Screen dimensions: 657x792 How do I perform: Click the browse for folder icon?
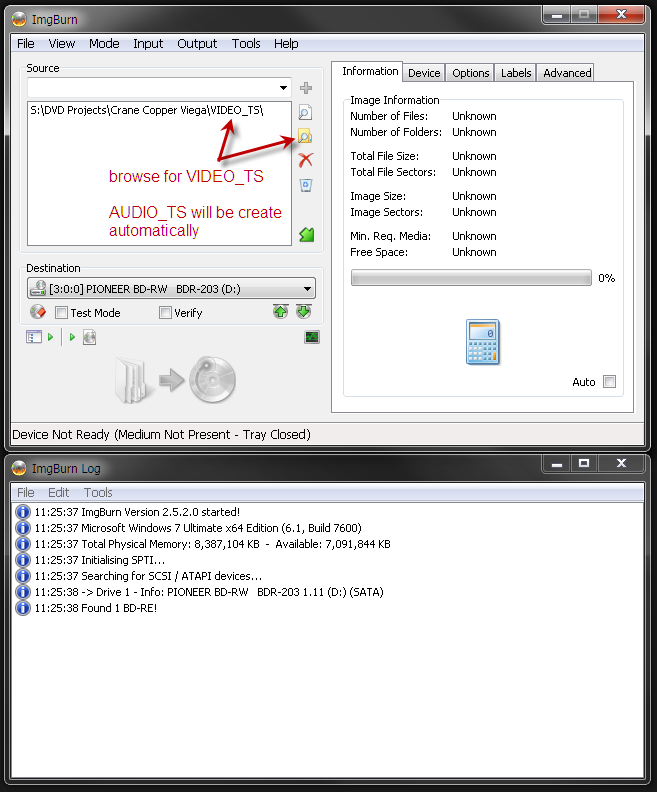pyautogui.click(x=306, y=137)
